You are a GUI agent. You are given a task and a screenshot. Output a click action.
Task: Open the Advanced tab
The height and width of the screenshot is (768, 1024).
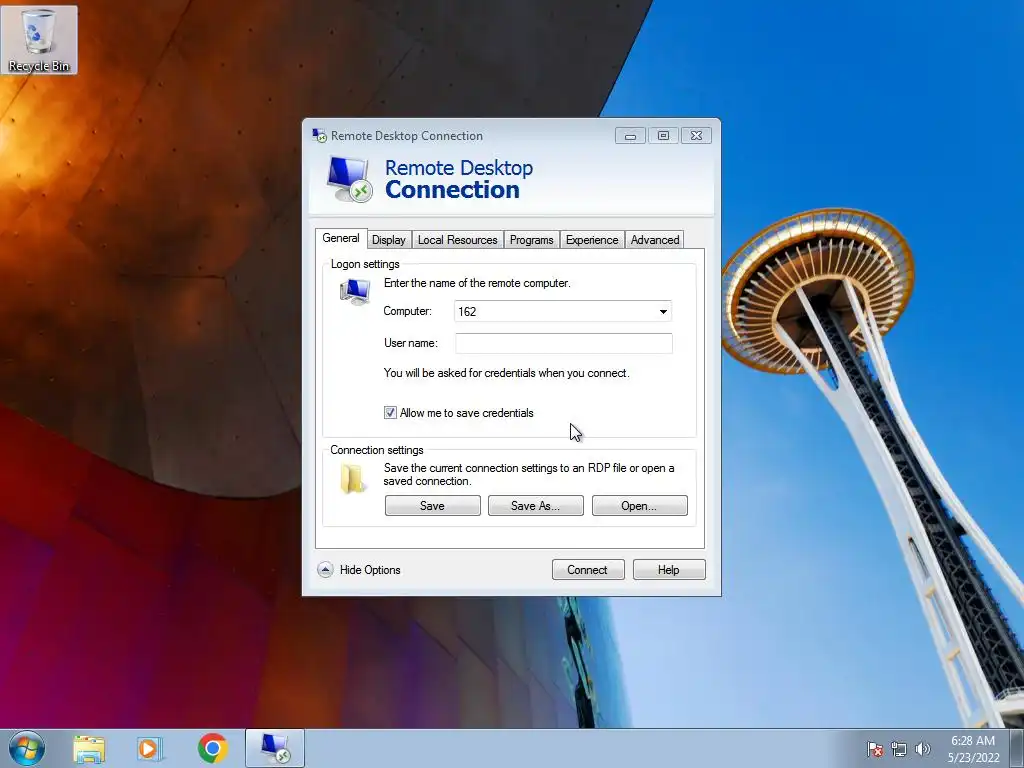(x=654, y=240)
